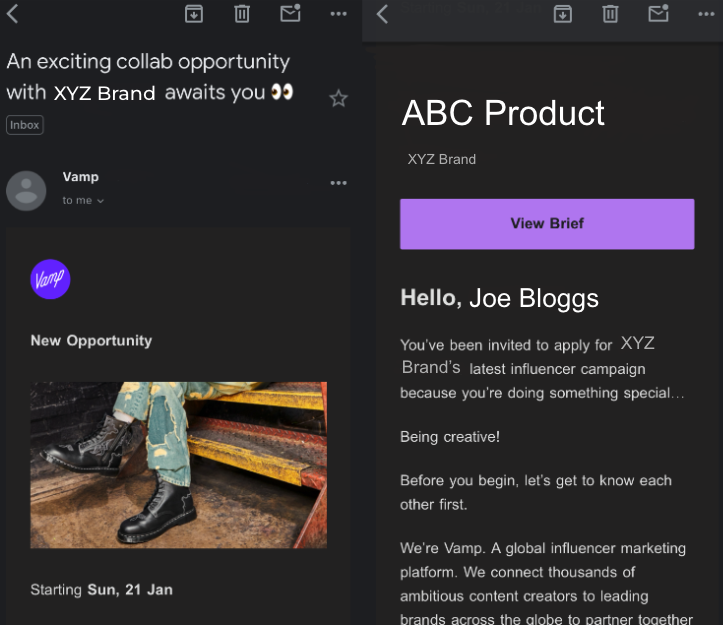Open more options in right screen top toolbar

coord(706,14)
